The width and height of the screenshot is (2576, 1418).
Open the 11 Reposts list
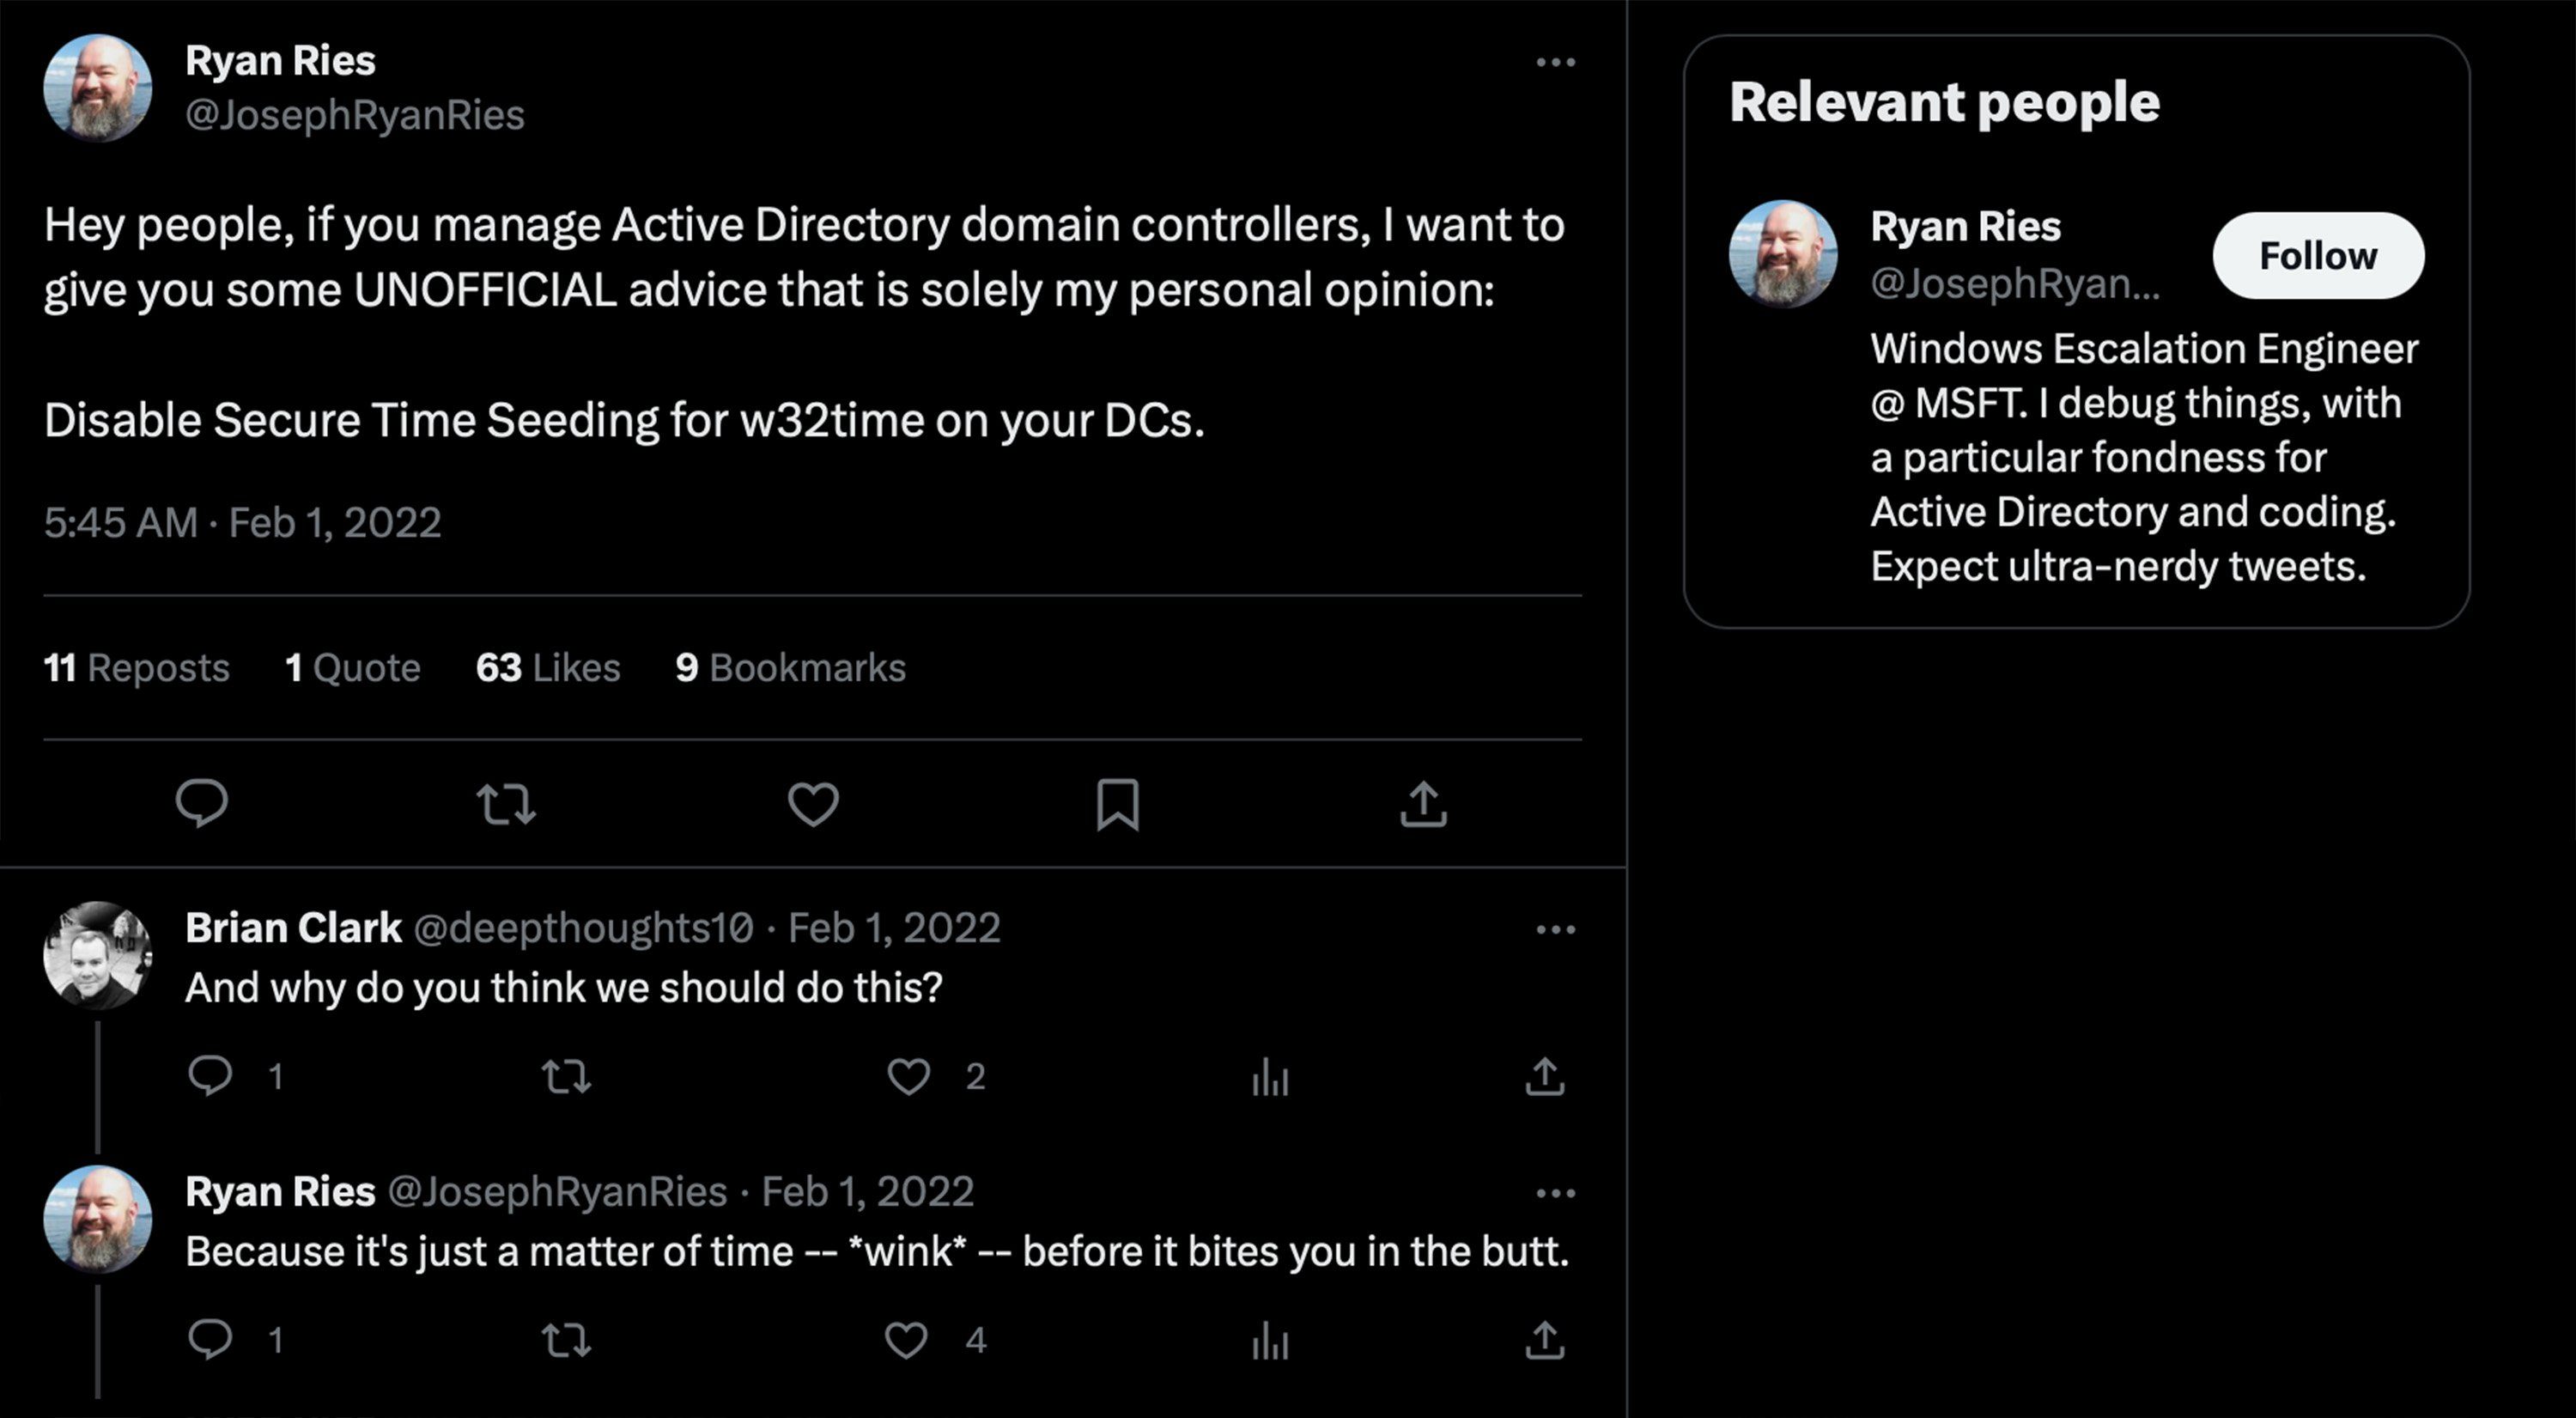tap(137, 667)
